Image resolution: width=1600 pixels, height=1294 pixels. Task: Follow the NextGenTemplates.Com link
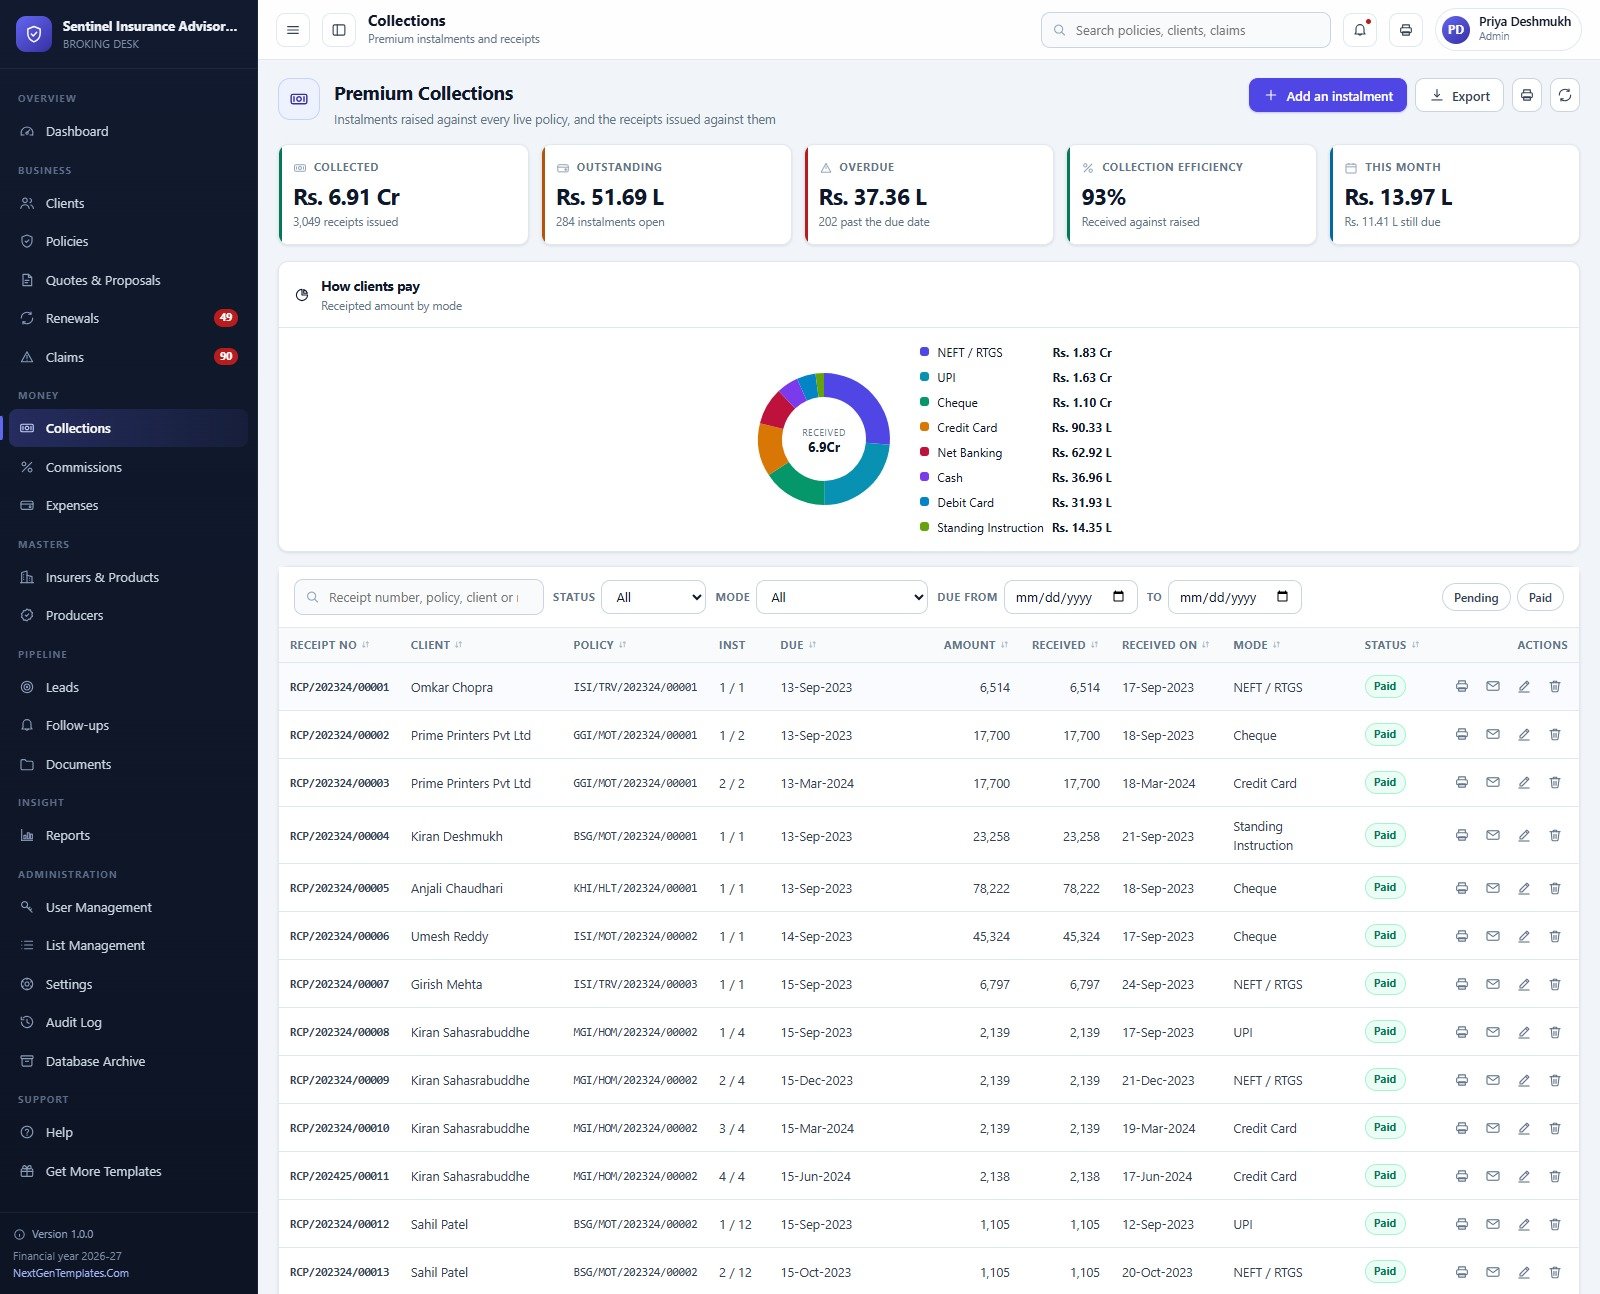71,1273
